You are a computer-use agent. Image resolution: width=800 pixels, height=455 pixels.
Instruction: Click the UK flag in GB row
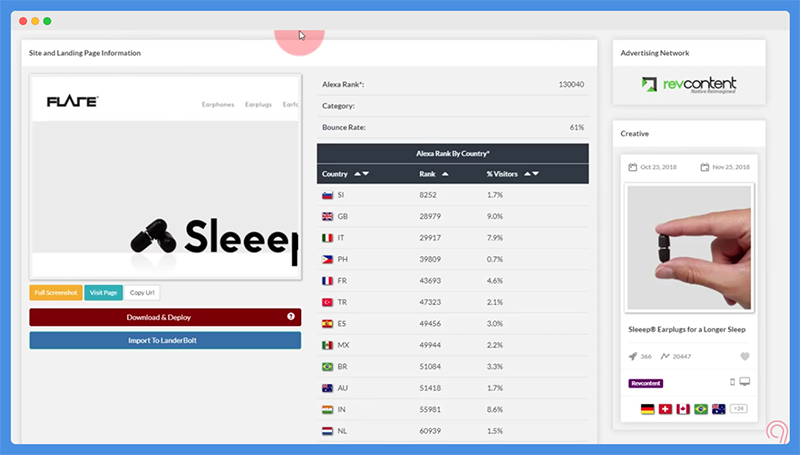(328, 217)
